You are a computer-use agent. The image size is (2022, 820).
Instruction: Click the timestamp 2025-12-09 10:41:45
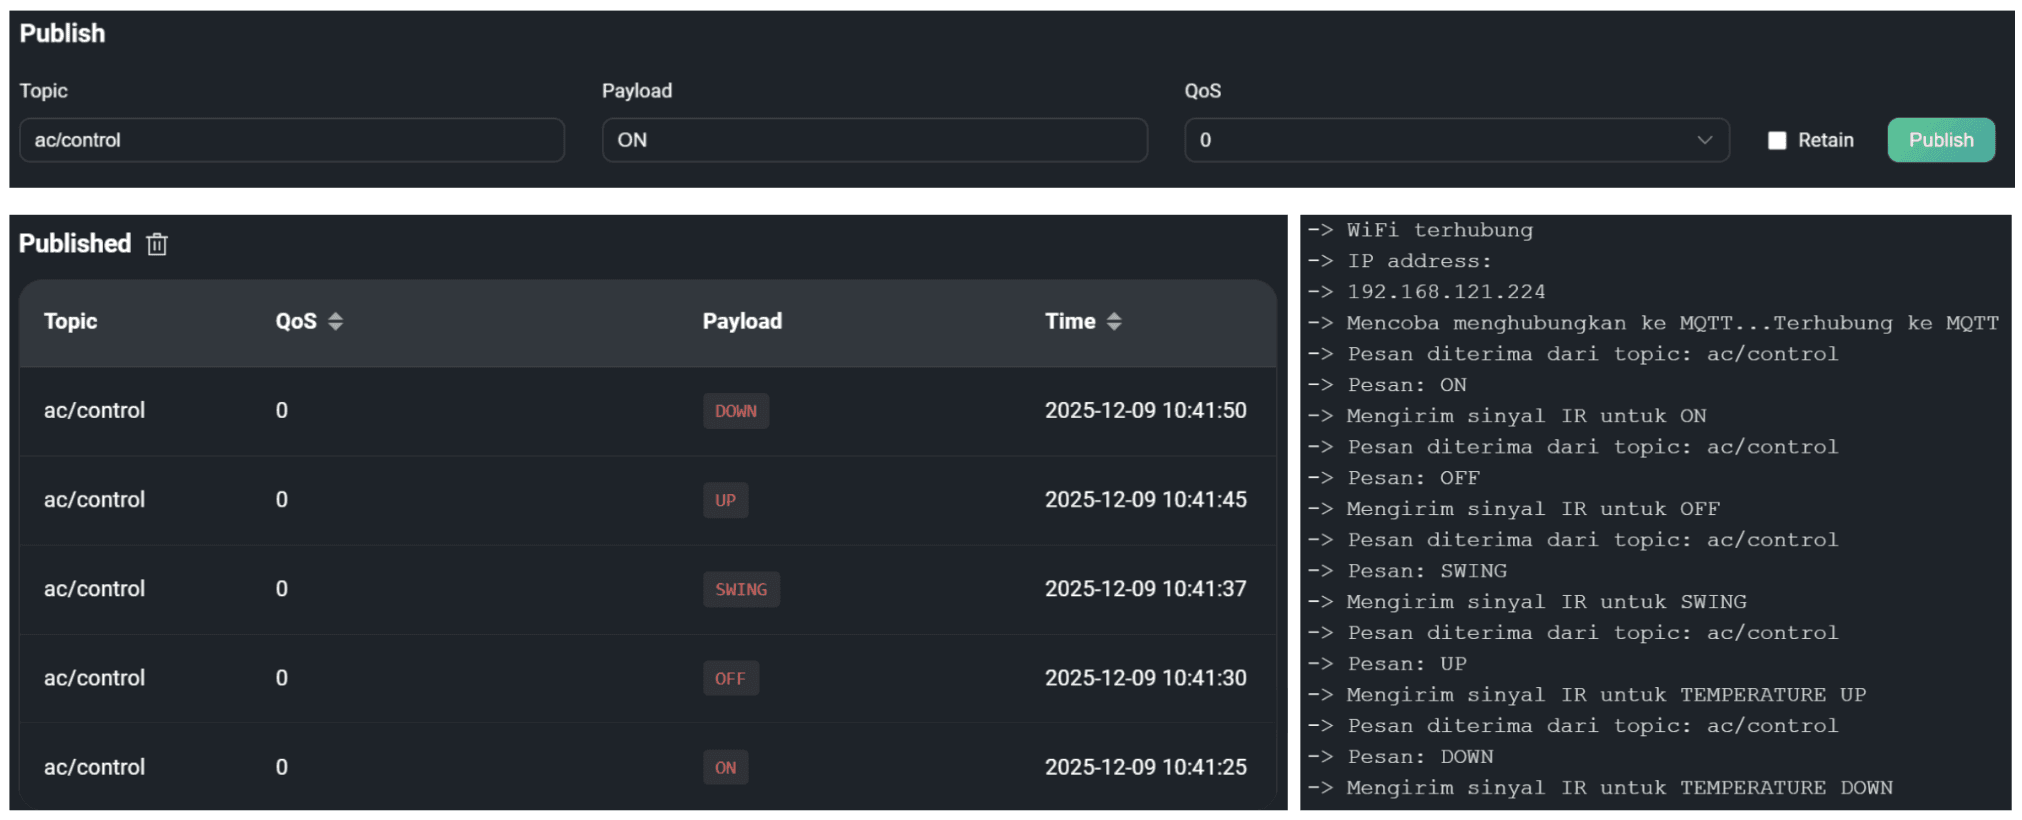point(1146,500)
